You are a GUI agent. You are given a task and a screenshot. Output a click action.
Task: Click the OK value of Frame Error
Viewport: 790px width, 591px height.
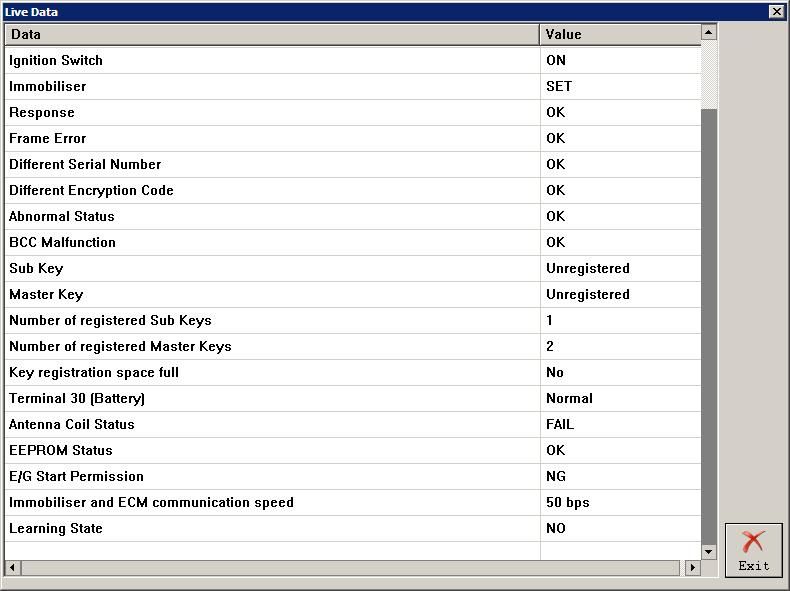click(x=555, y=139)
